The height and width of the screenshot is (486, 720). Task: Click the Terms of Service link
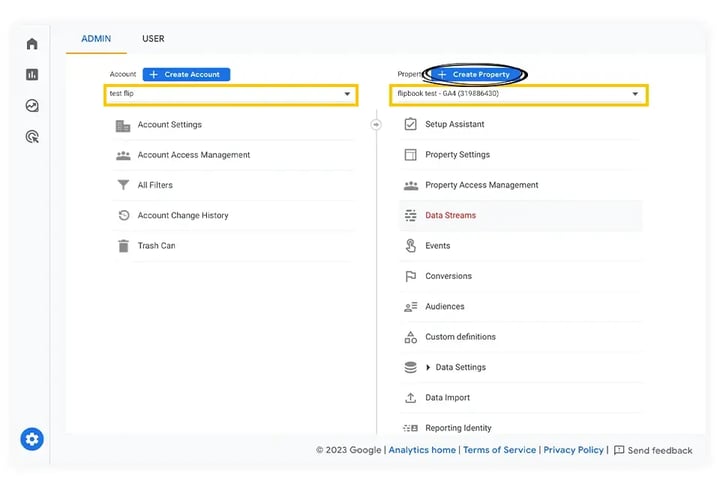point(499,450)
